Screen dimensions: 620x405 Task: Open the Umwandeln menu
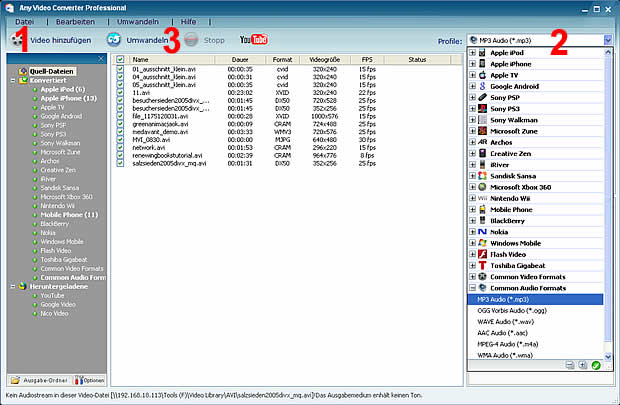[138, 22]
